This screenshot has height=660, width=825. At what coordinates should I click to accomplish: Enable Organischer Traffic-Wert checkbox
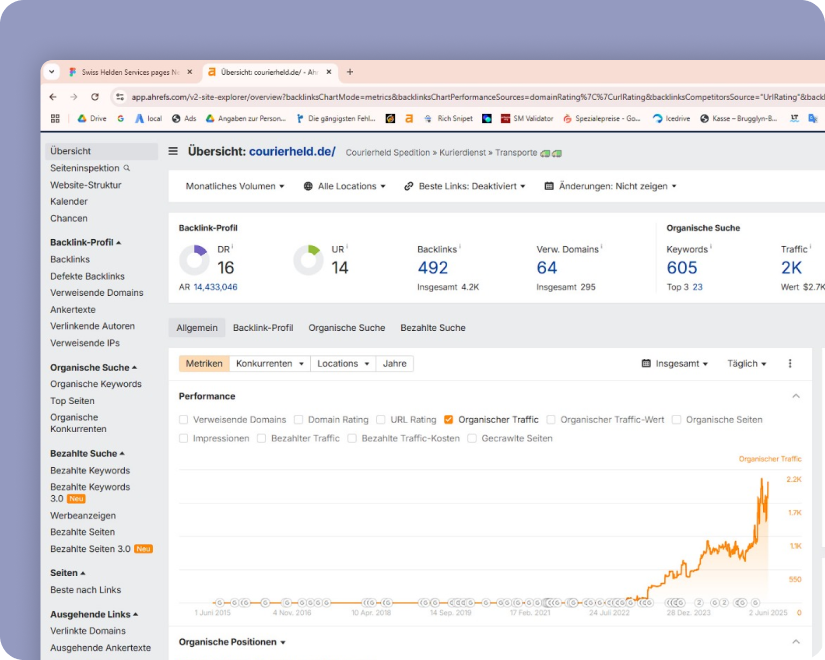pos(551,419)
